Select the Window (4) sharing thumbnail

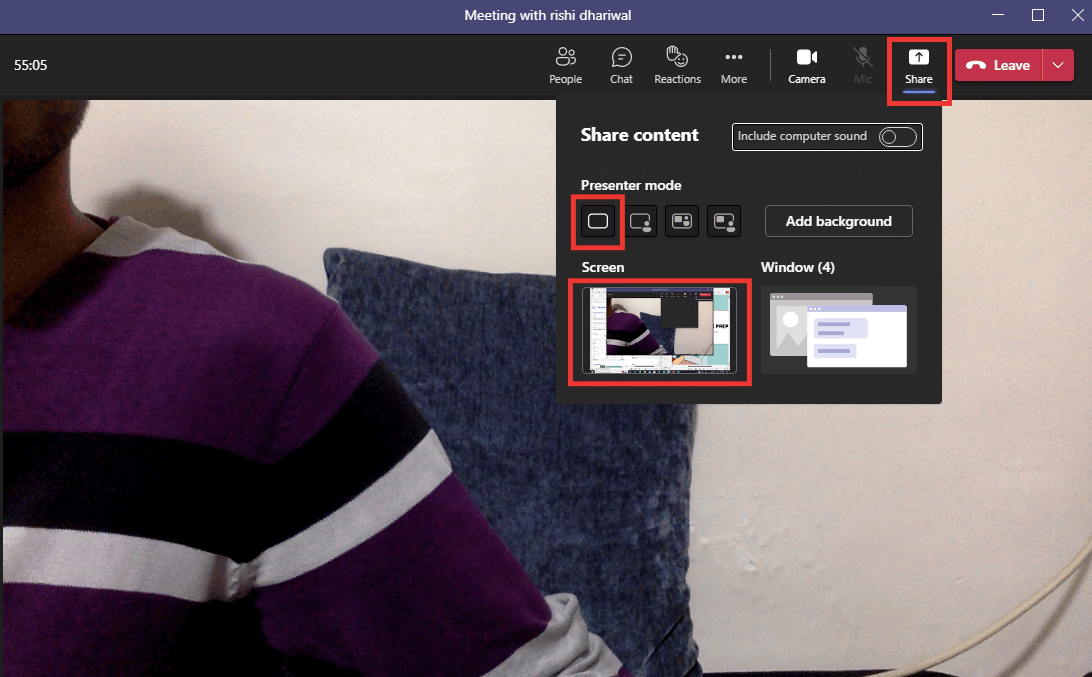click(838, 331)
